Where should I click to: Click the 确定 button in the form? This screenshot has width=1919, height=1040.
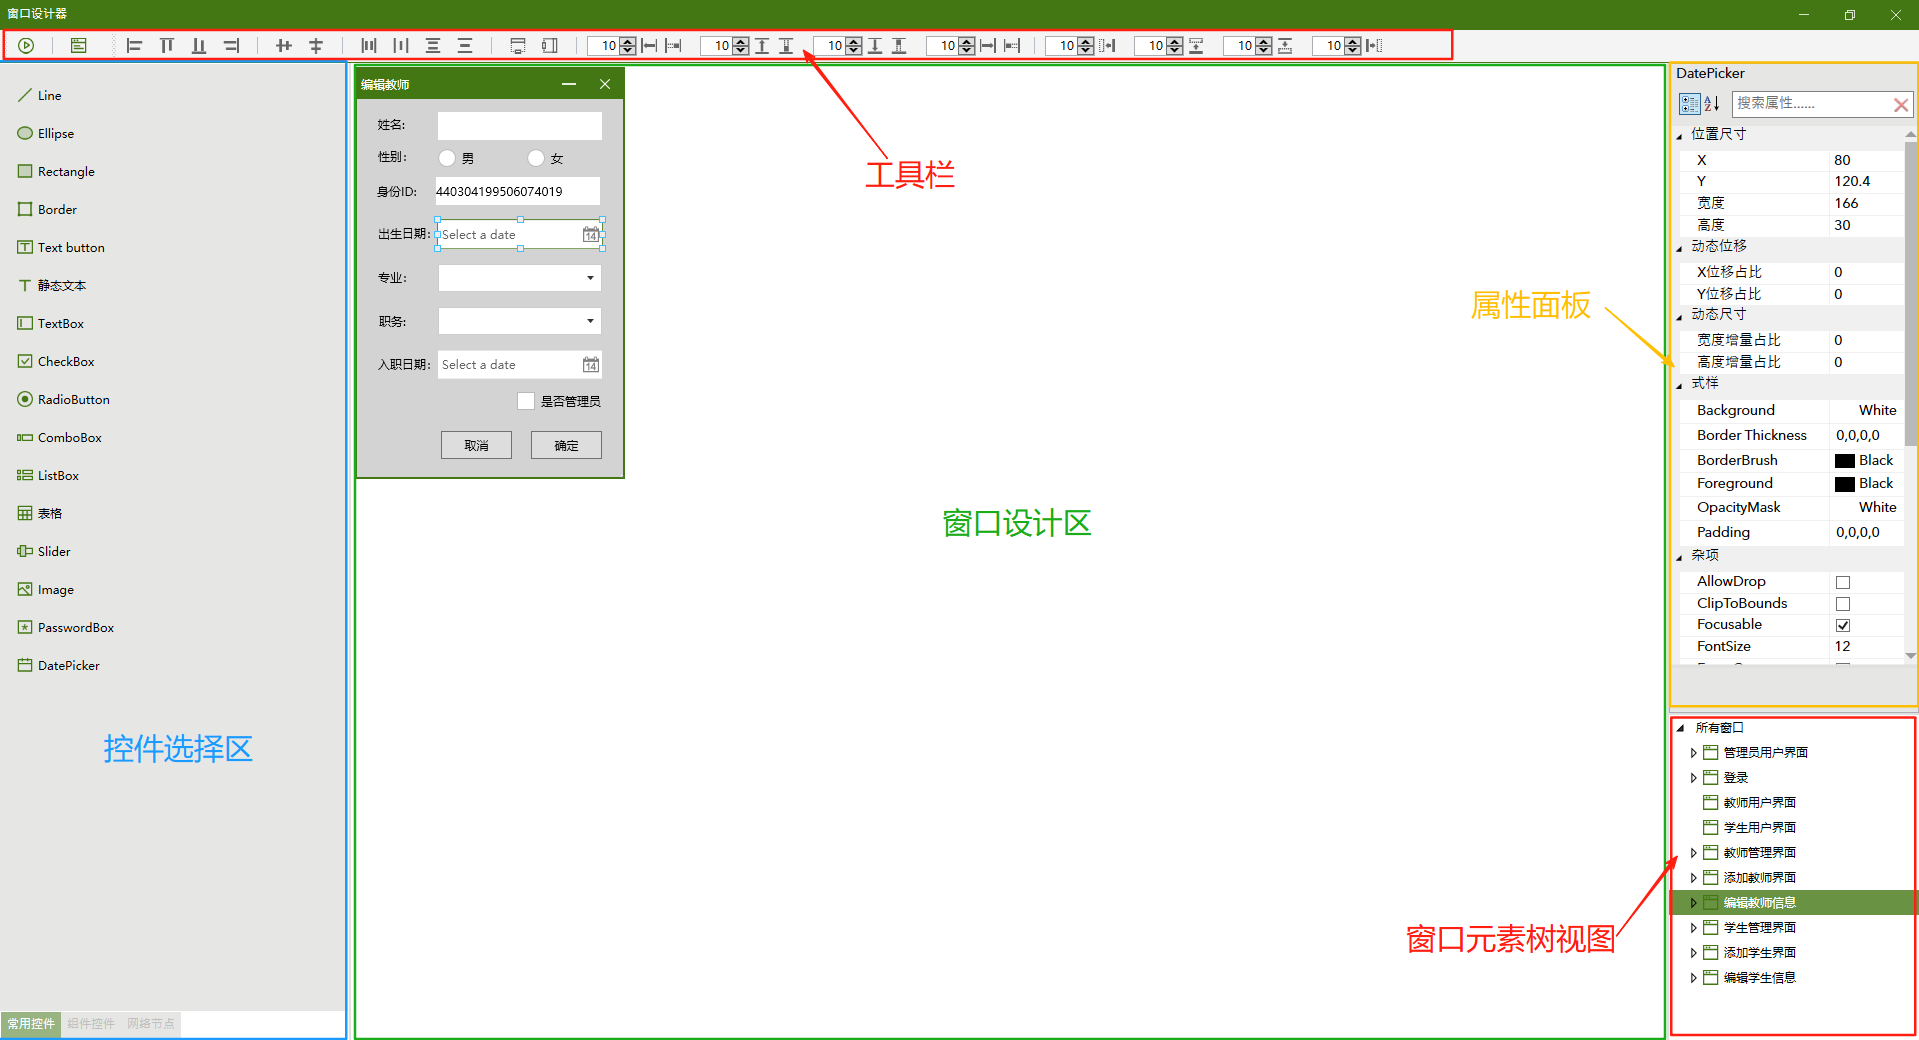click(x=566, y=445)
